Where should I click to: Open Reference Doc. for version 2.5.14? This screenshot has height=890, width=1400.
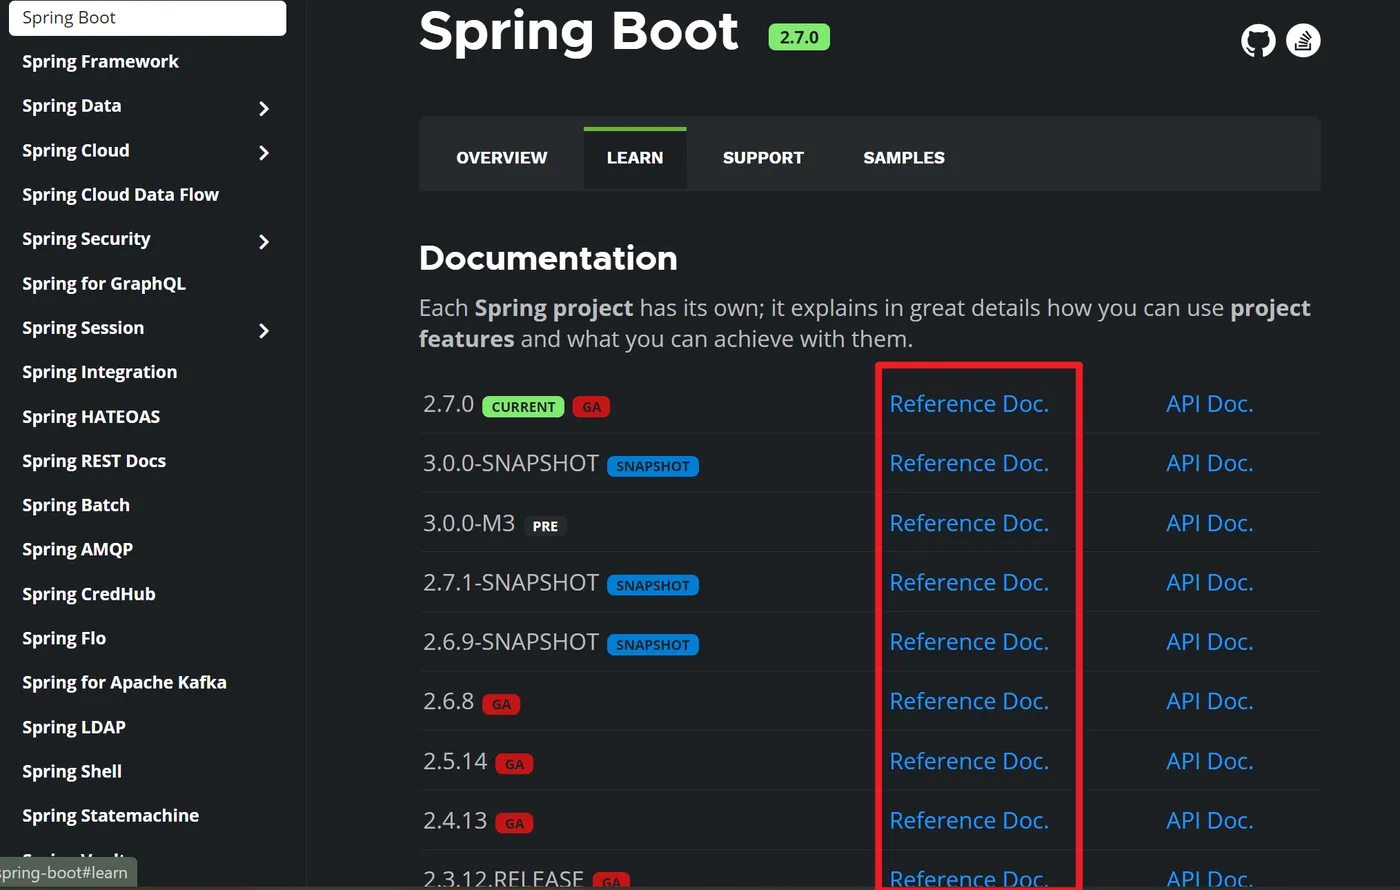point(969,761)
